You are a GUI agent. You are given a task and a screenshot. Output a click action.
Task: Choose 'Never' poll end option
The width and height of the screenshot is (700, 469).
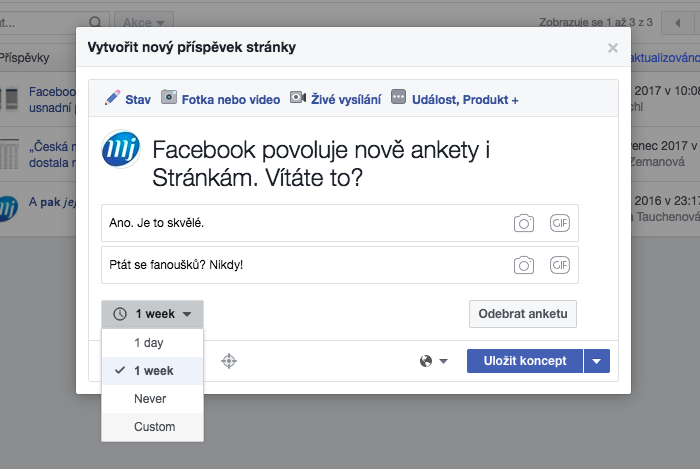point(153,398)
